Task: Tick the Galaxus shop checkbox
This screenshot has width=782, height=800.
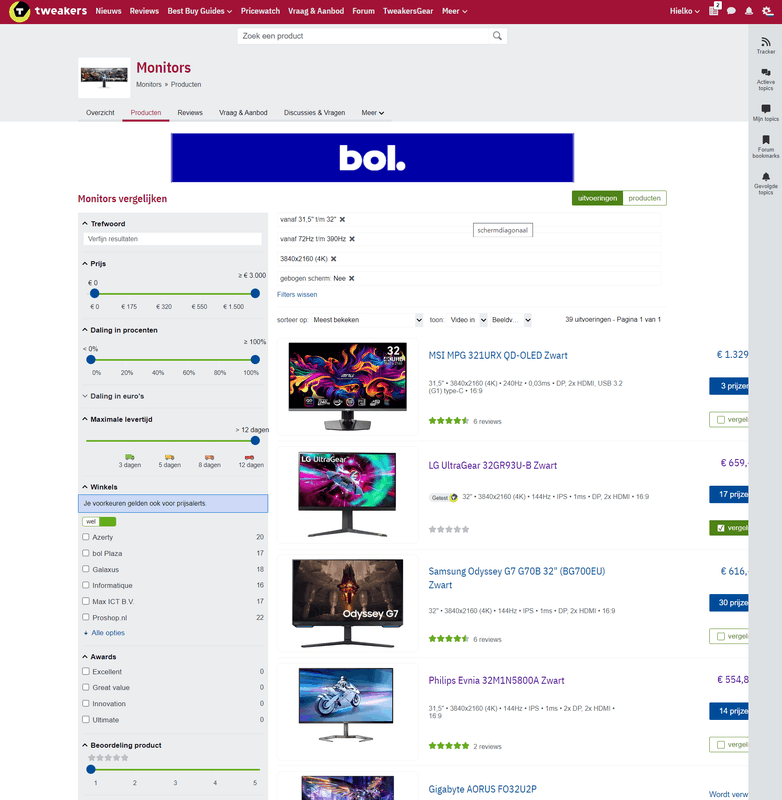Action: point(86,569)
